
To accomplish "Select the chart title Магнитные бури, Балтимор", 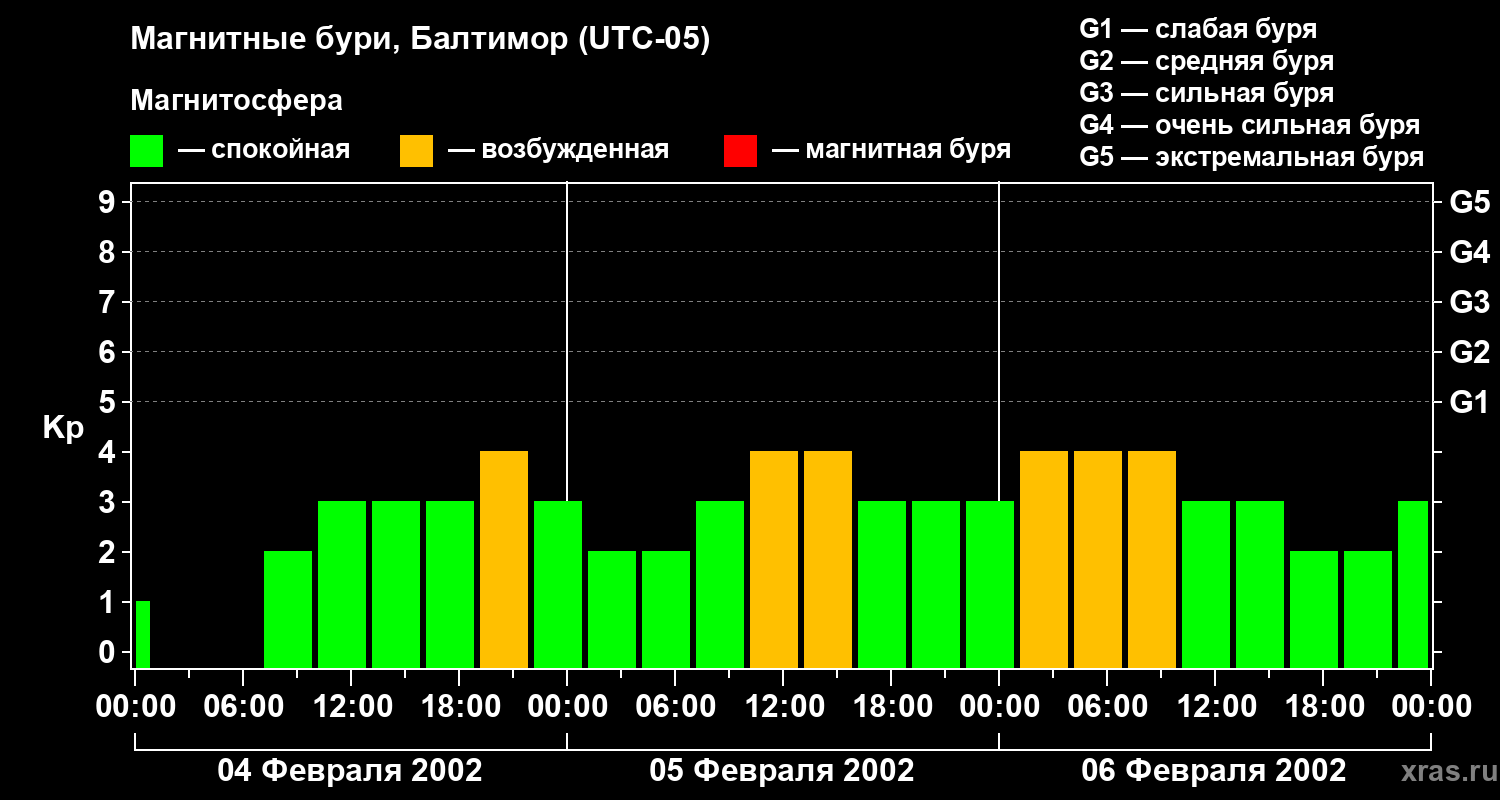I will [420, 41].
